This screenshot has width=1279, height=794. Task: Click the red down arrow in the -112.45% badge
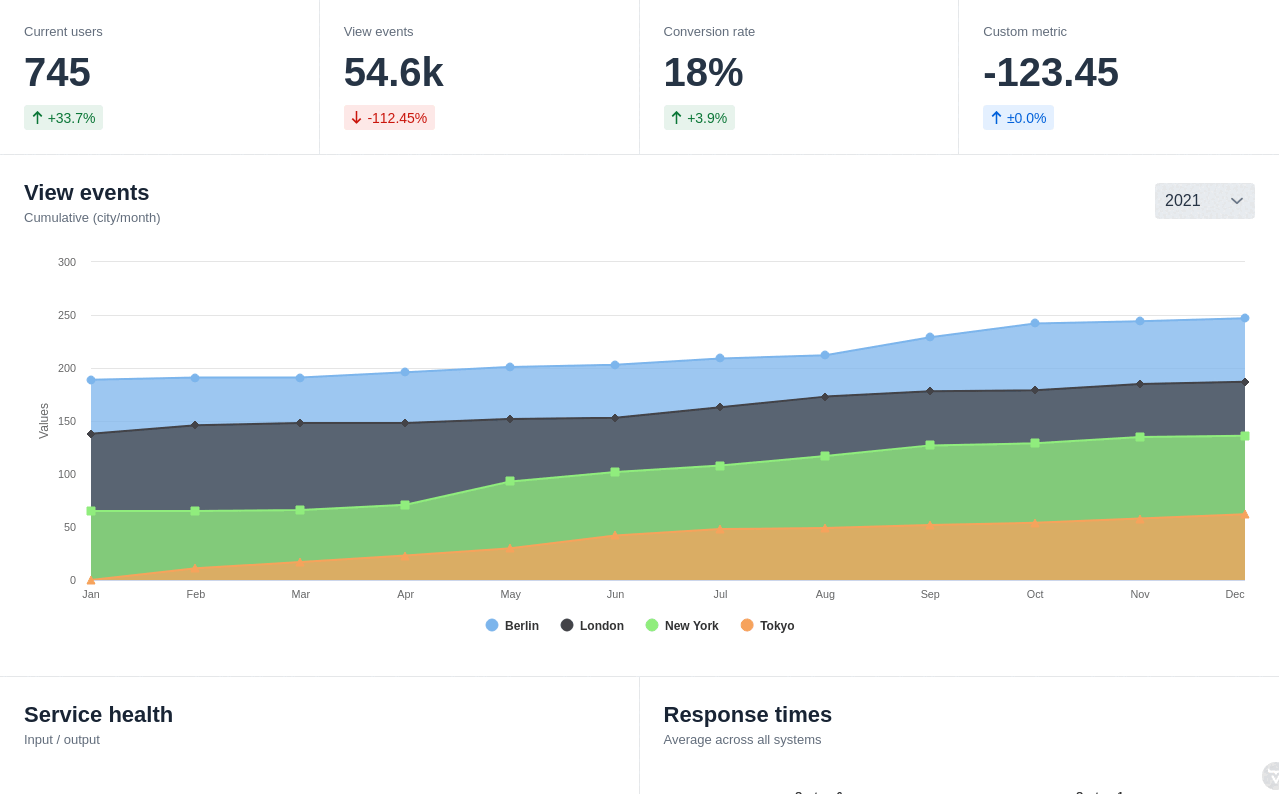[357, 117]
